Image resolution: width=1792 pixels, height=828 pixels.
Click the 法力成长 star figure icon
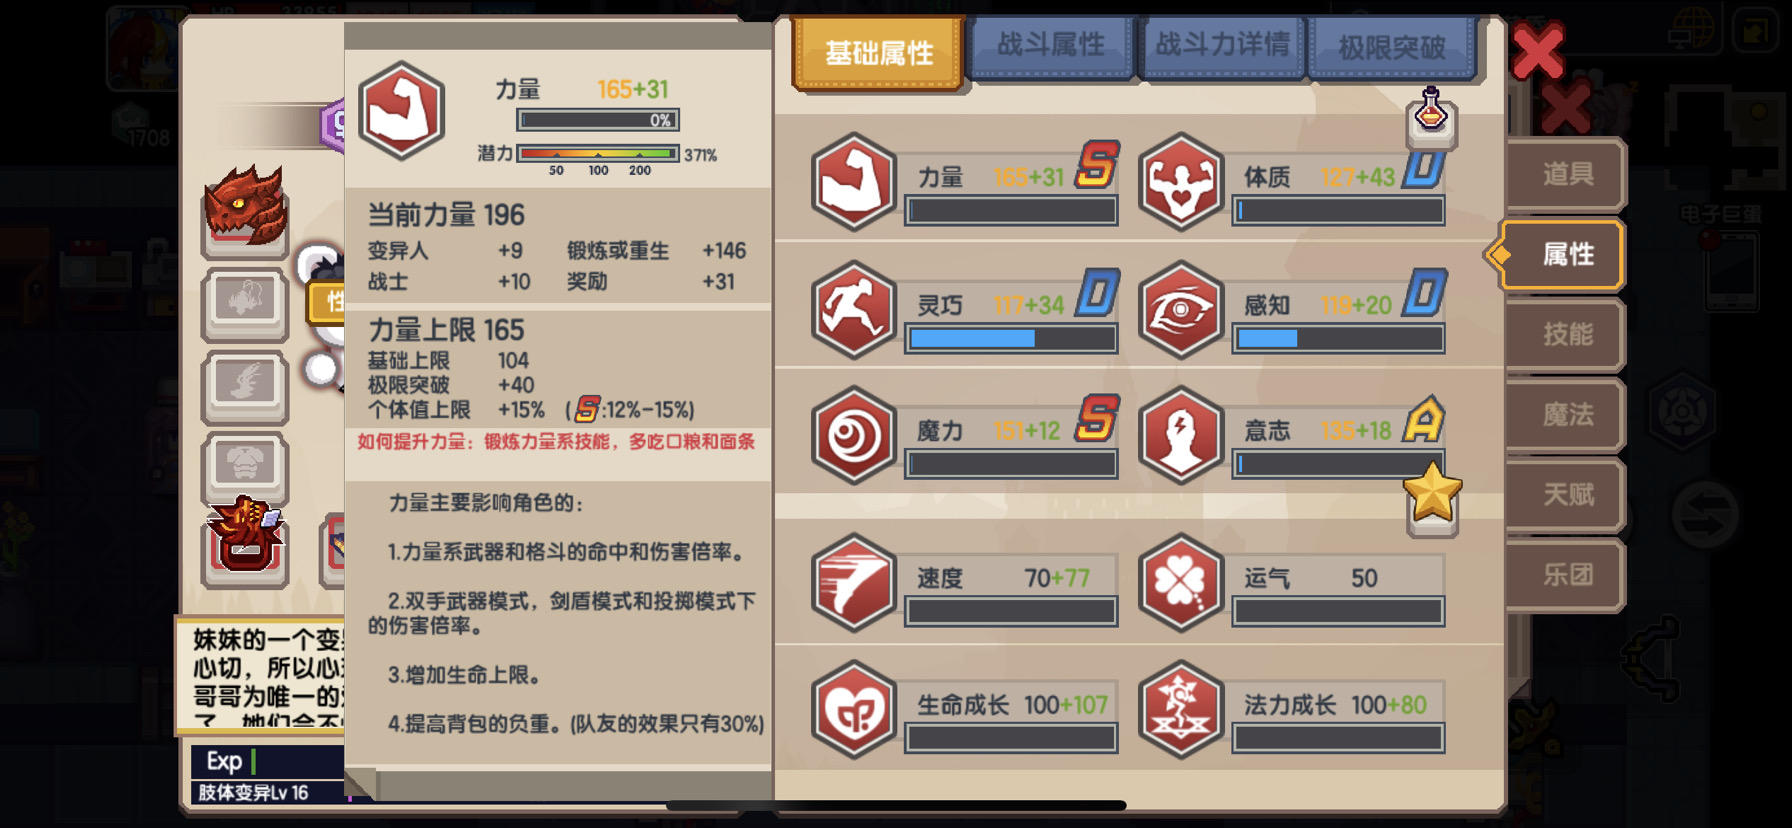[1180, 709]
